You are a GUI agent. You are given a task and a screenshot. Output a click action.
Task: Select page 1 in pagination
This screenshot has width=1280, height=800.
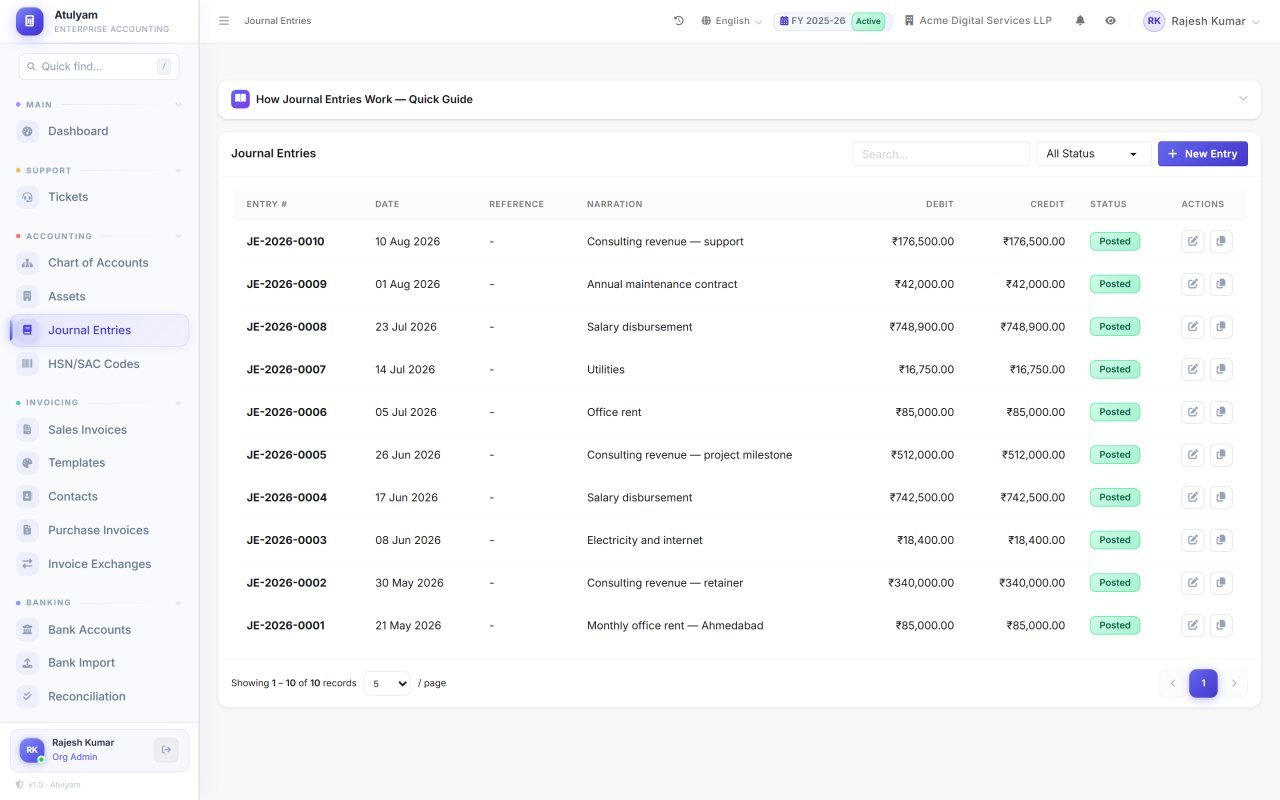coord(1203,683)
